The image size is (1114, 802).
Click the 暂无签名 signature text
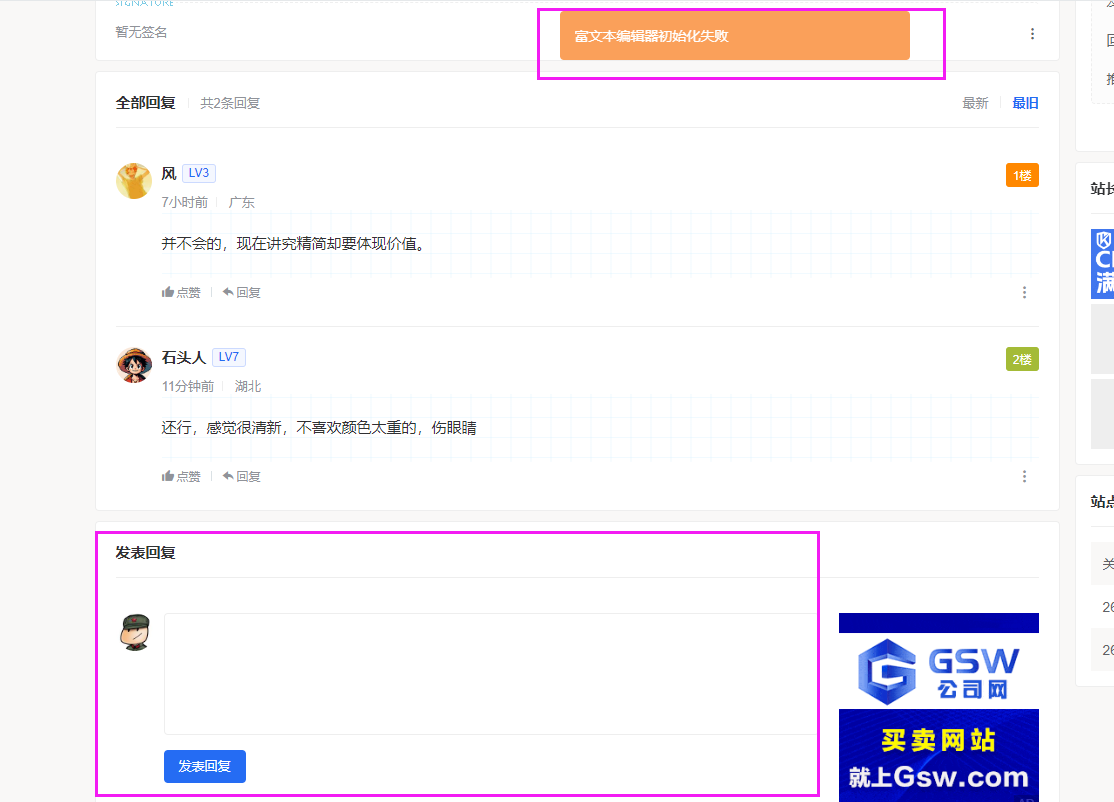(141, 33)
